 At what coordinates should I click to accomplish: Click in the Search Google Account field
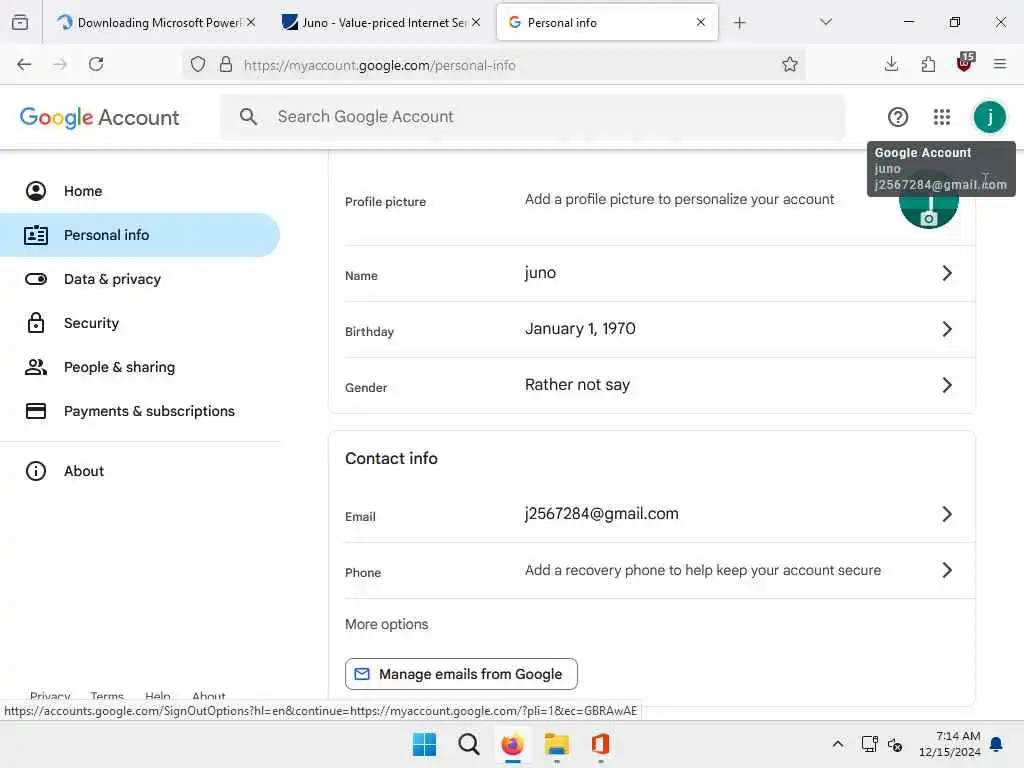pyautogui.click(x=532, y=117)
